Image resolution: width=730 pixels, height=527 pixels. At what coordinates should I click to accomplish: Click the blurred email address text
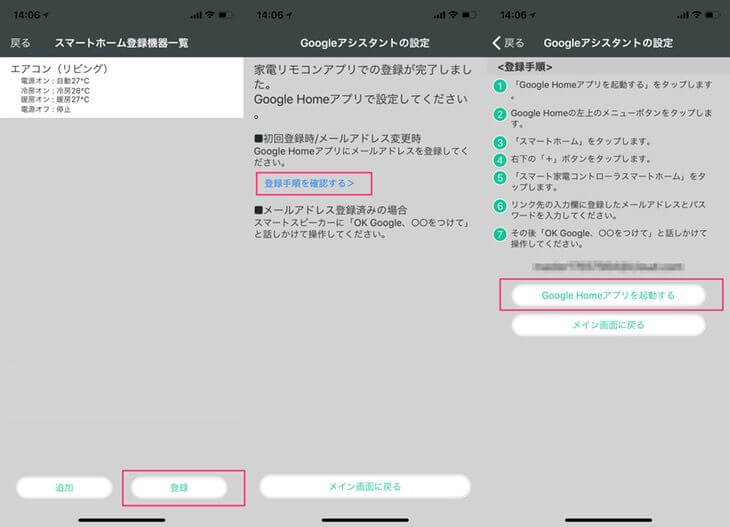608,266
